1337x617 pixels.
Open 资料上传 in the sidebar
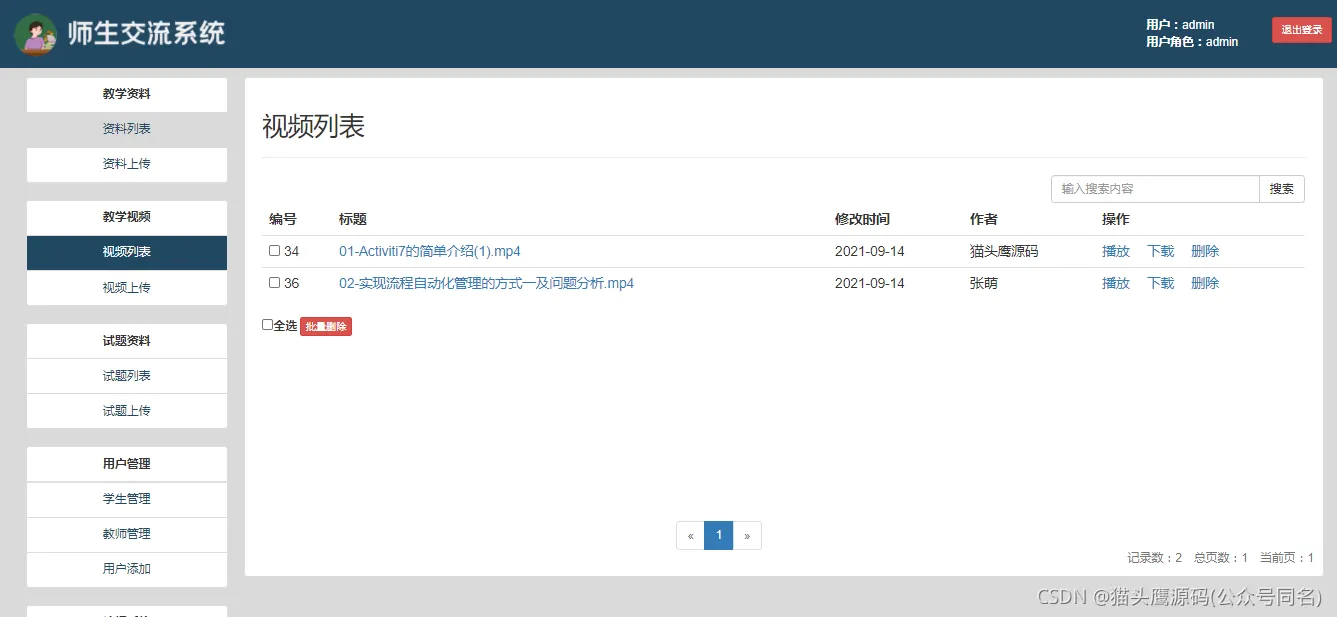pyautogui.click(x=127, y=164)
